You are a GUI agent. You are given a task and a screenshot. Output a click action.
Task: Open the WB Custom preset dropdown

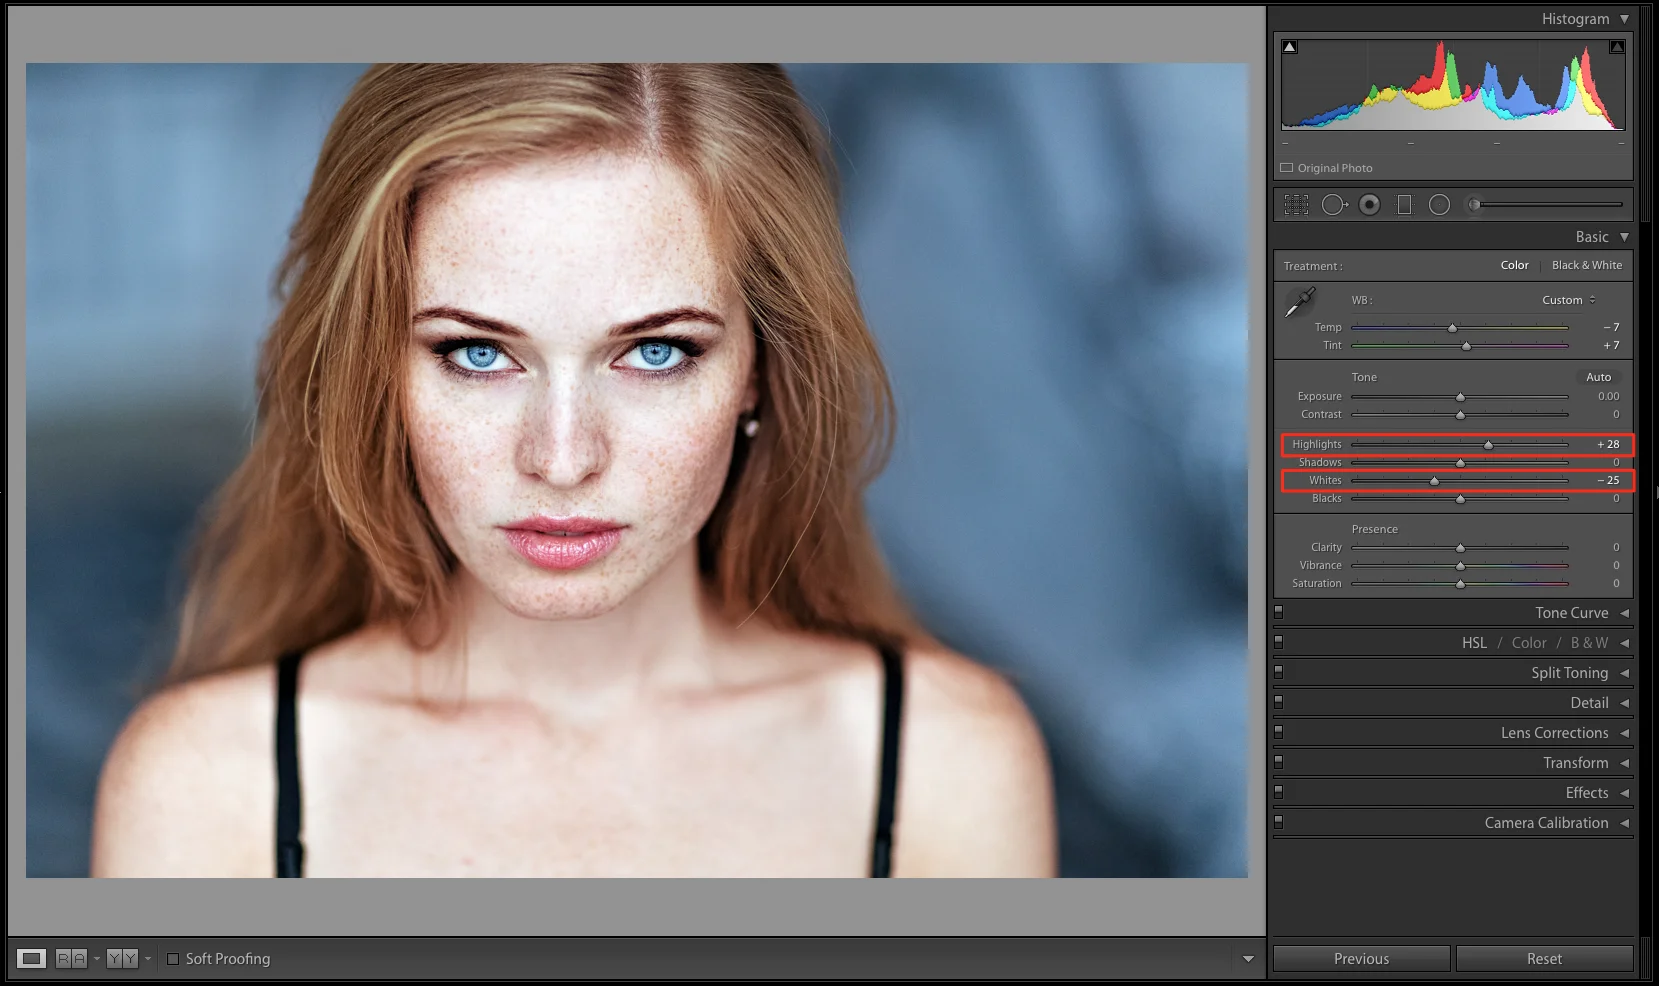click(x=1568, y=300)
